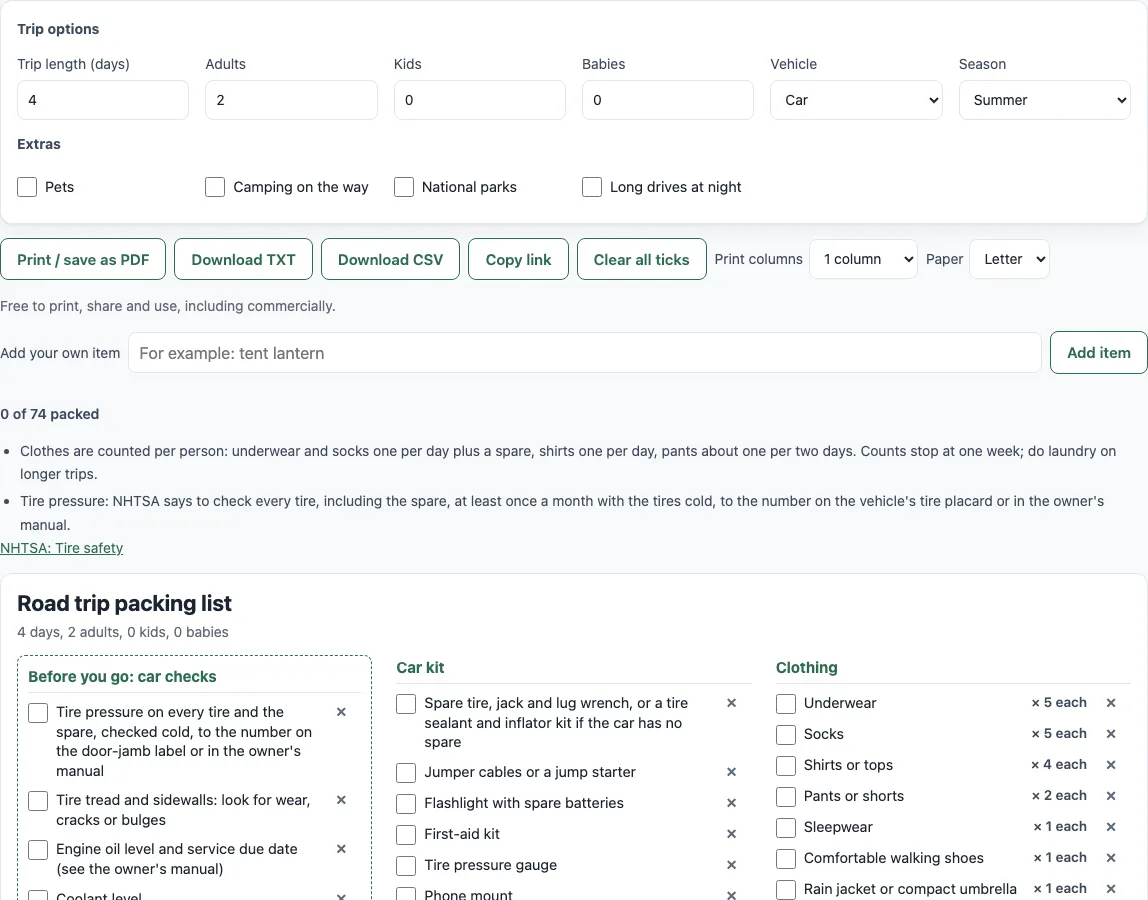
Task: Remove the Underwear item
Action: click(x=1111, y=703)
